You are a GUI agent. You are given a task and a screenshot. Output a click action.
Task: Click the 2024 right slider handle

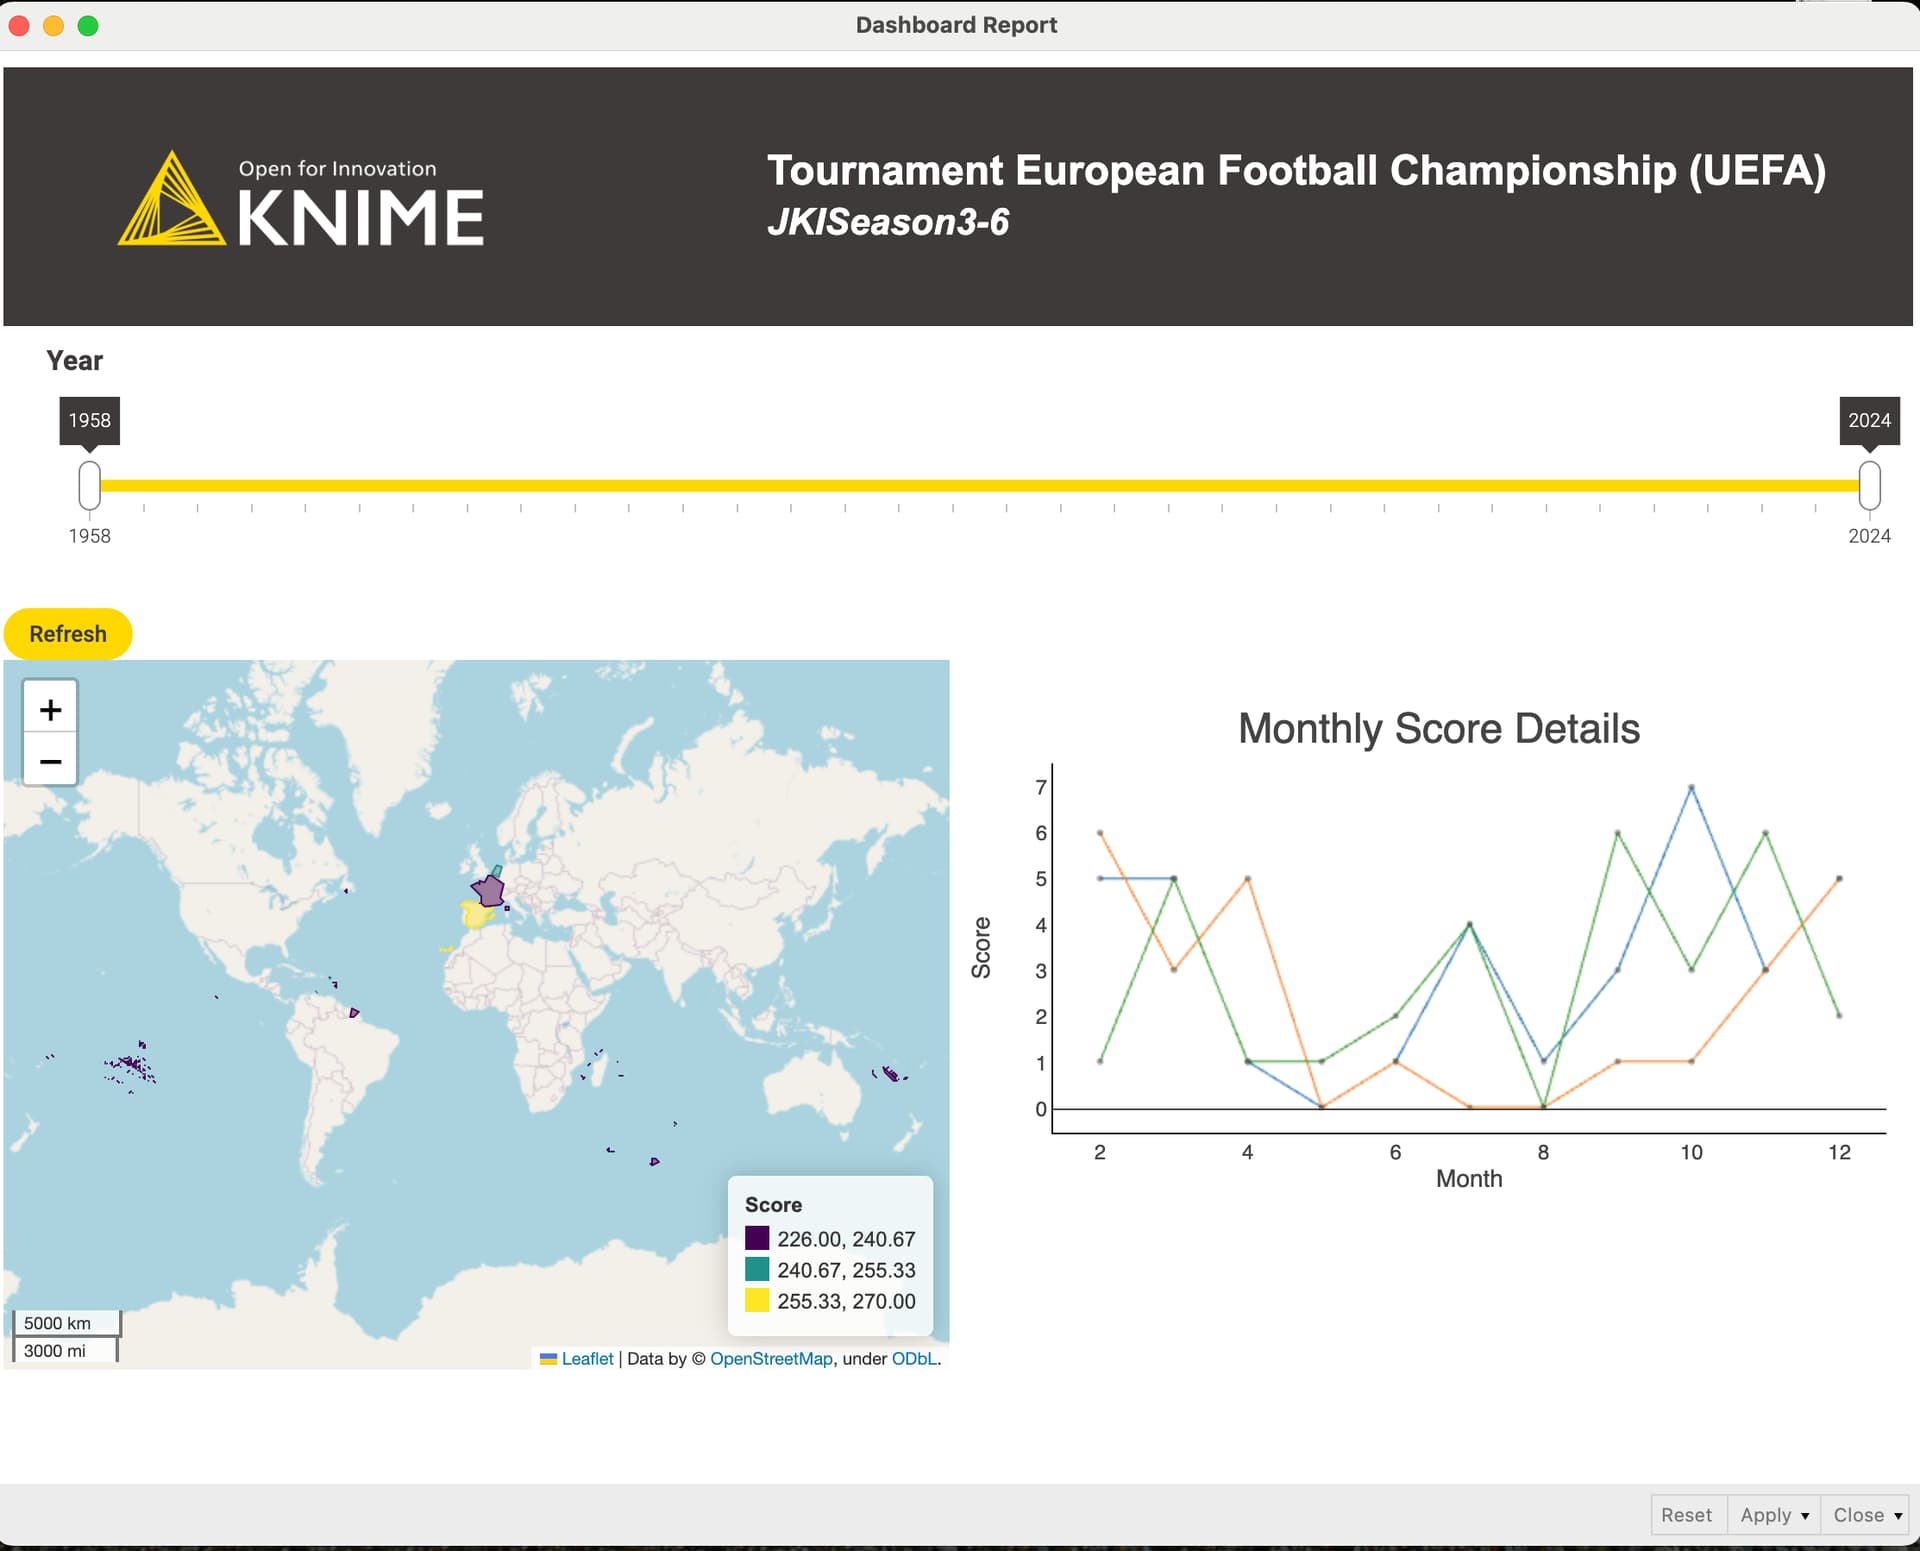pyautogui.click(x=1869, y=485)
